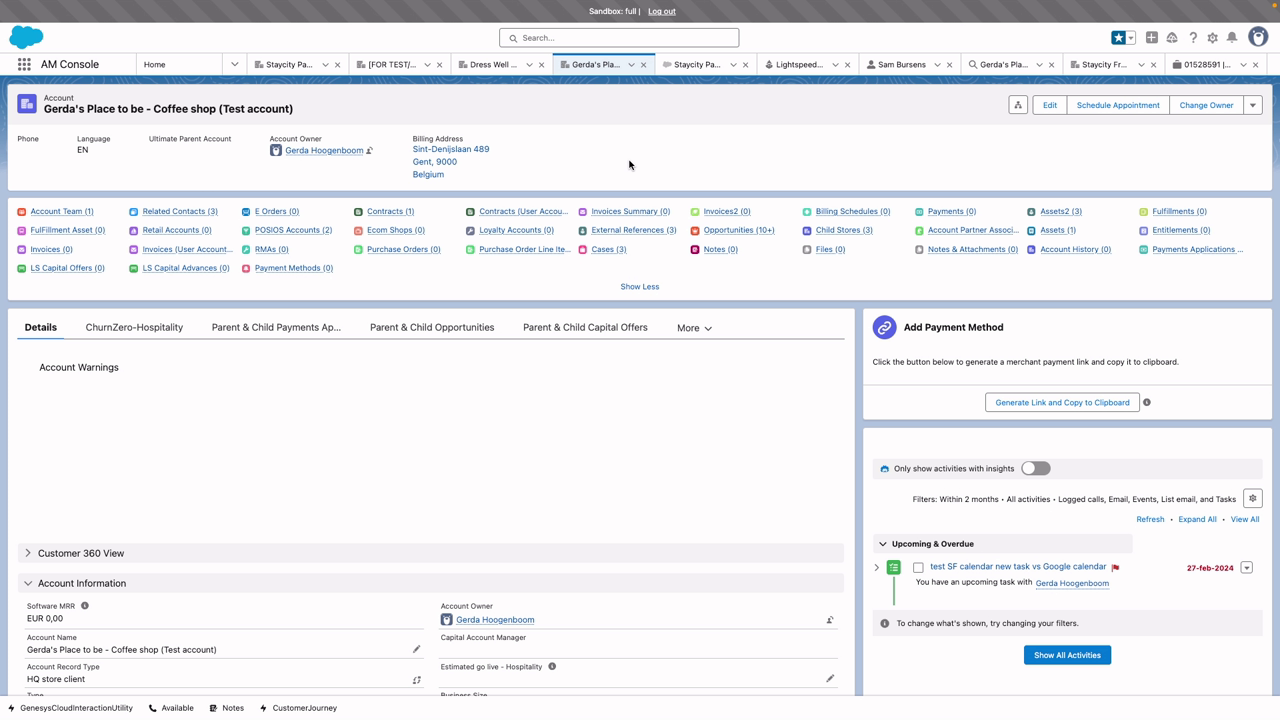View the account hierarchy icon
The height and width of the screenshot is (720, 1280).
(1018, 105)
